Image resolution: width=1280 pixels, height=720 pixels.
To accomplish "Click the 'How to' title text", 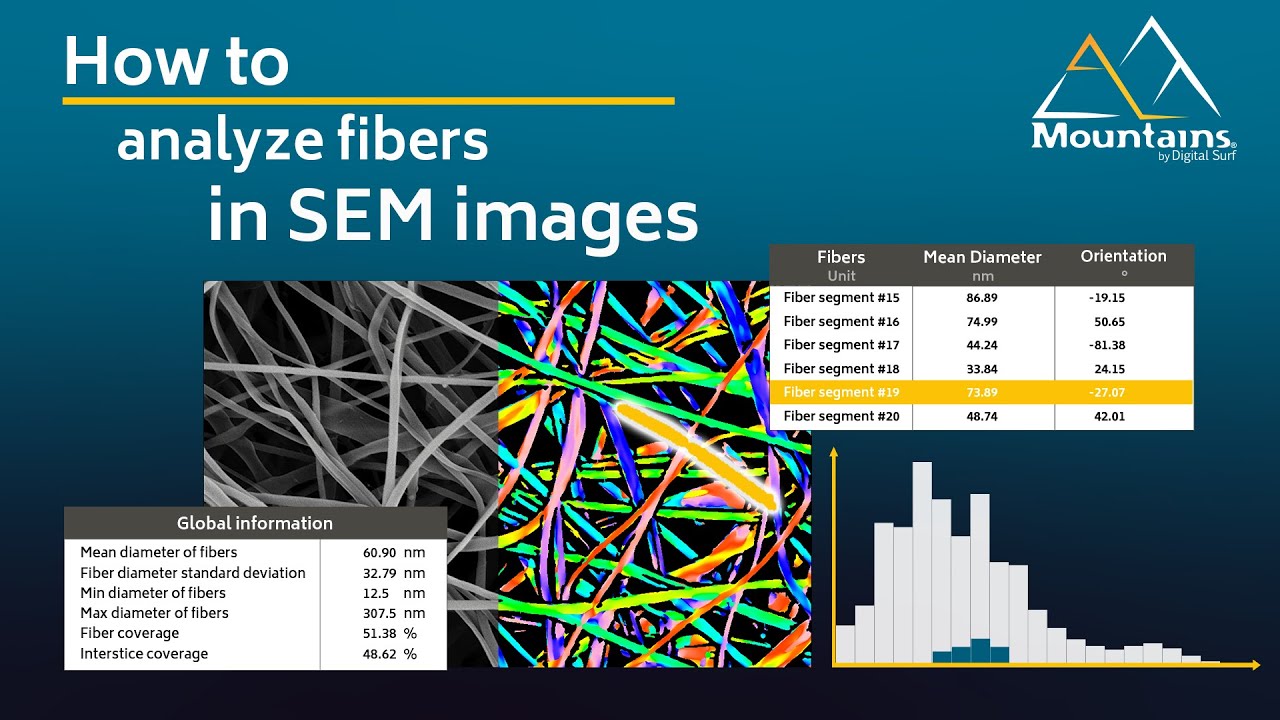I will click(x=176, y=61).
